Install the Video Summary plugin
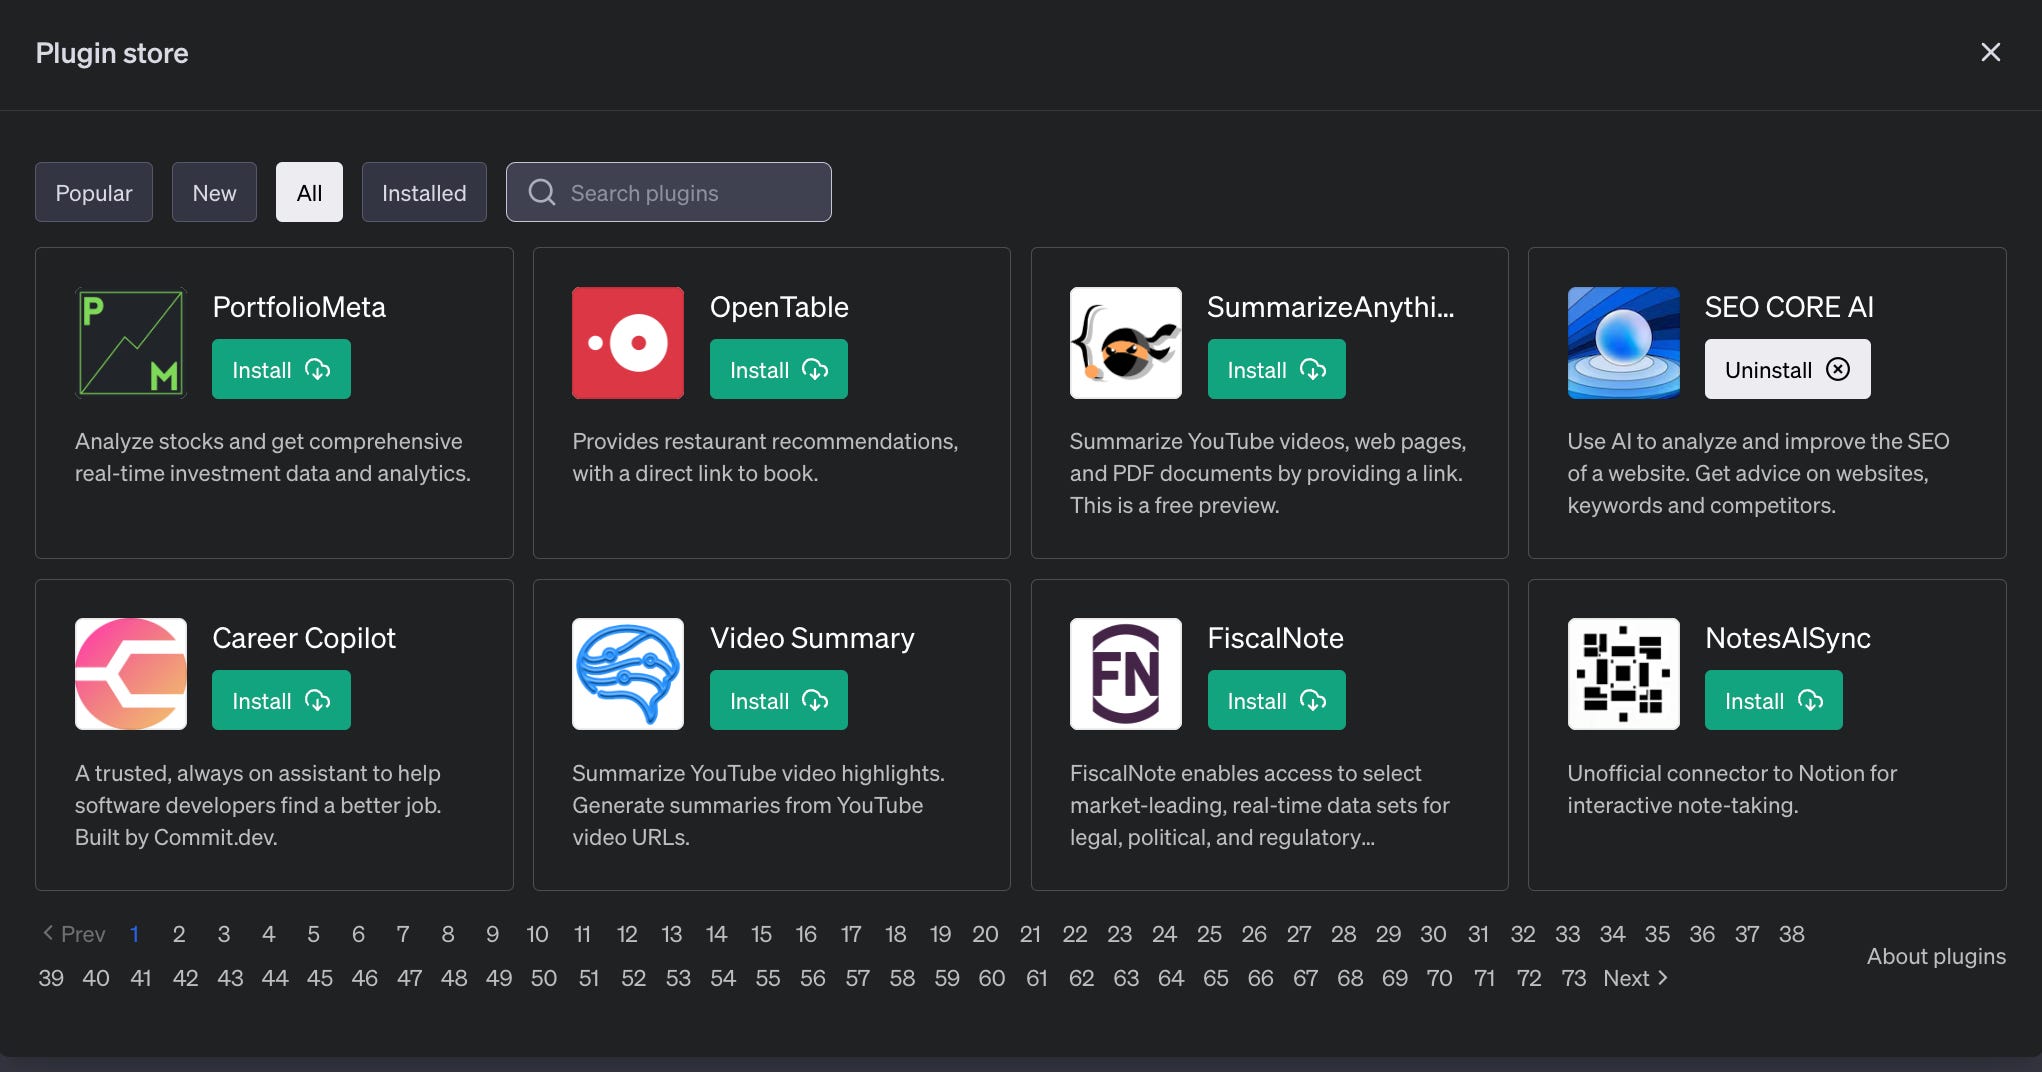This screenshot has height=1072, width=2042. (x=779, y=700)
